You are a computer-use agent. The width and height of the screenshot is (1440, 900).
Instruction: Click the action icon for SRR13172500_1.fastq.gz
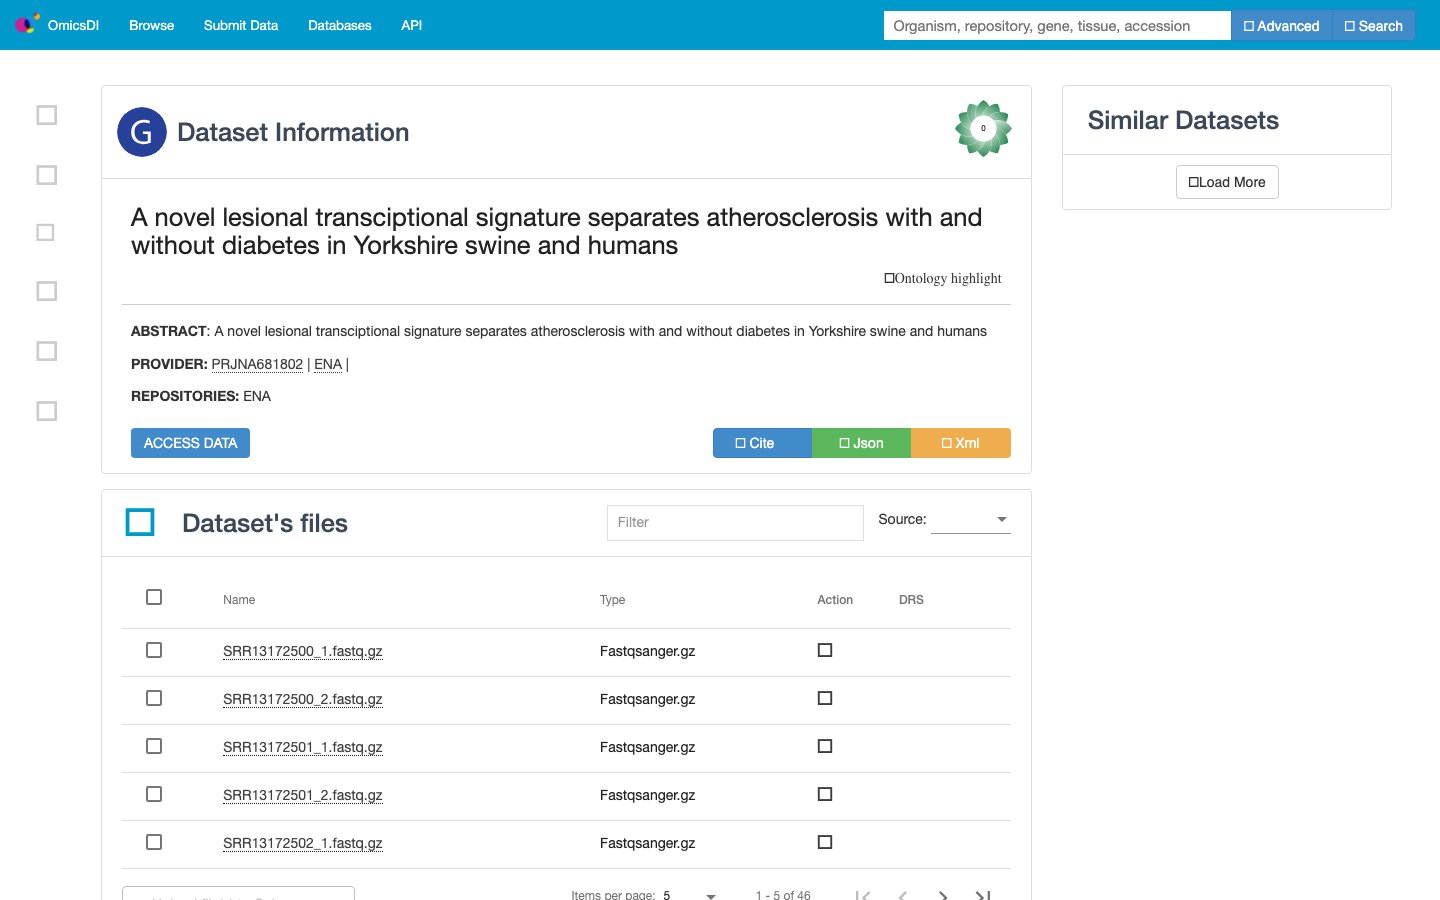[825, 650]
